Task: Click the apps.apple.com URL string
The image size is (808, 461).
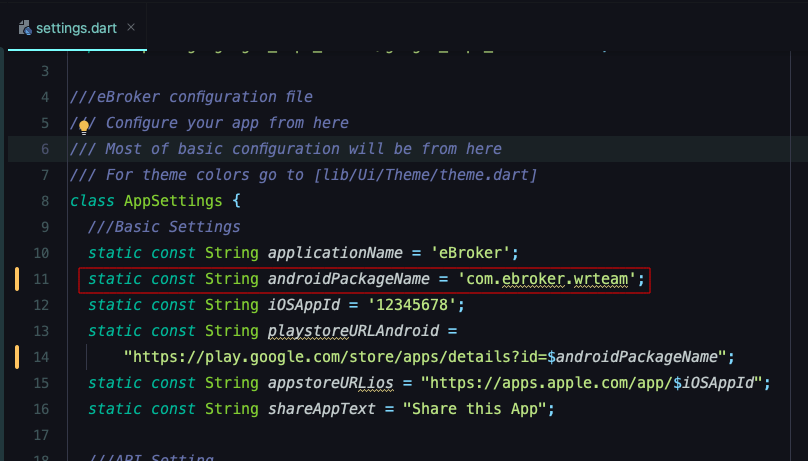Action: coord(591,383)
